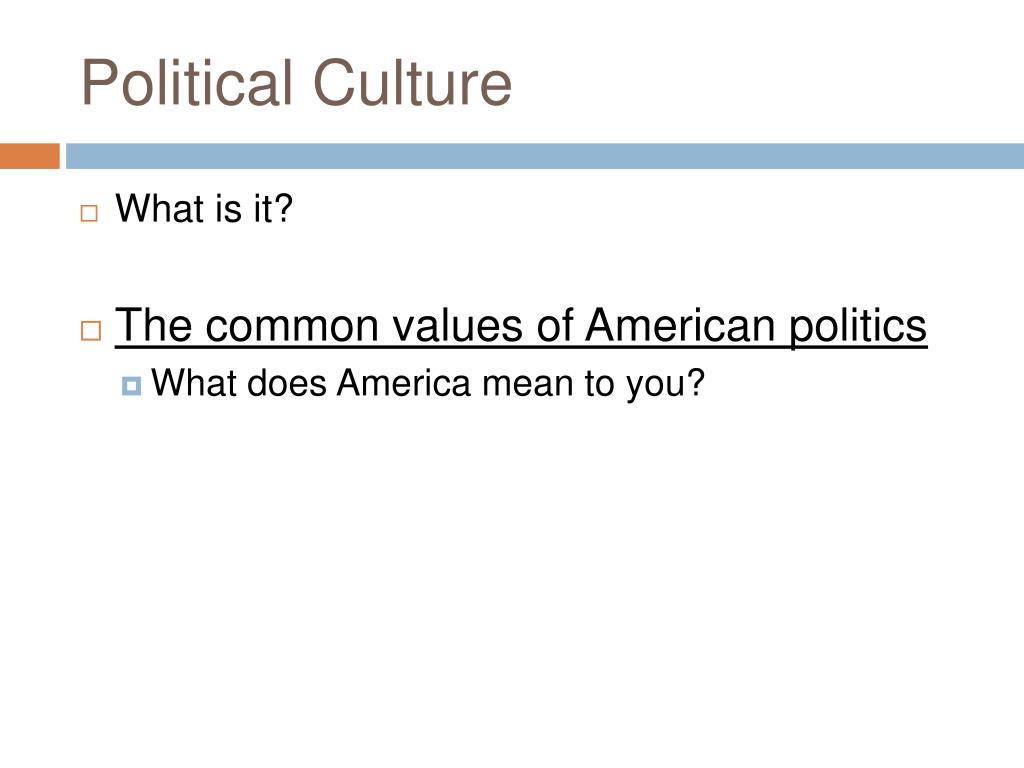Select the orange square bullet beside 'What is it?'
Screen dimensions: 1024x768
click(x=89, y=213)
